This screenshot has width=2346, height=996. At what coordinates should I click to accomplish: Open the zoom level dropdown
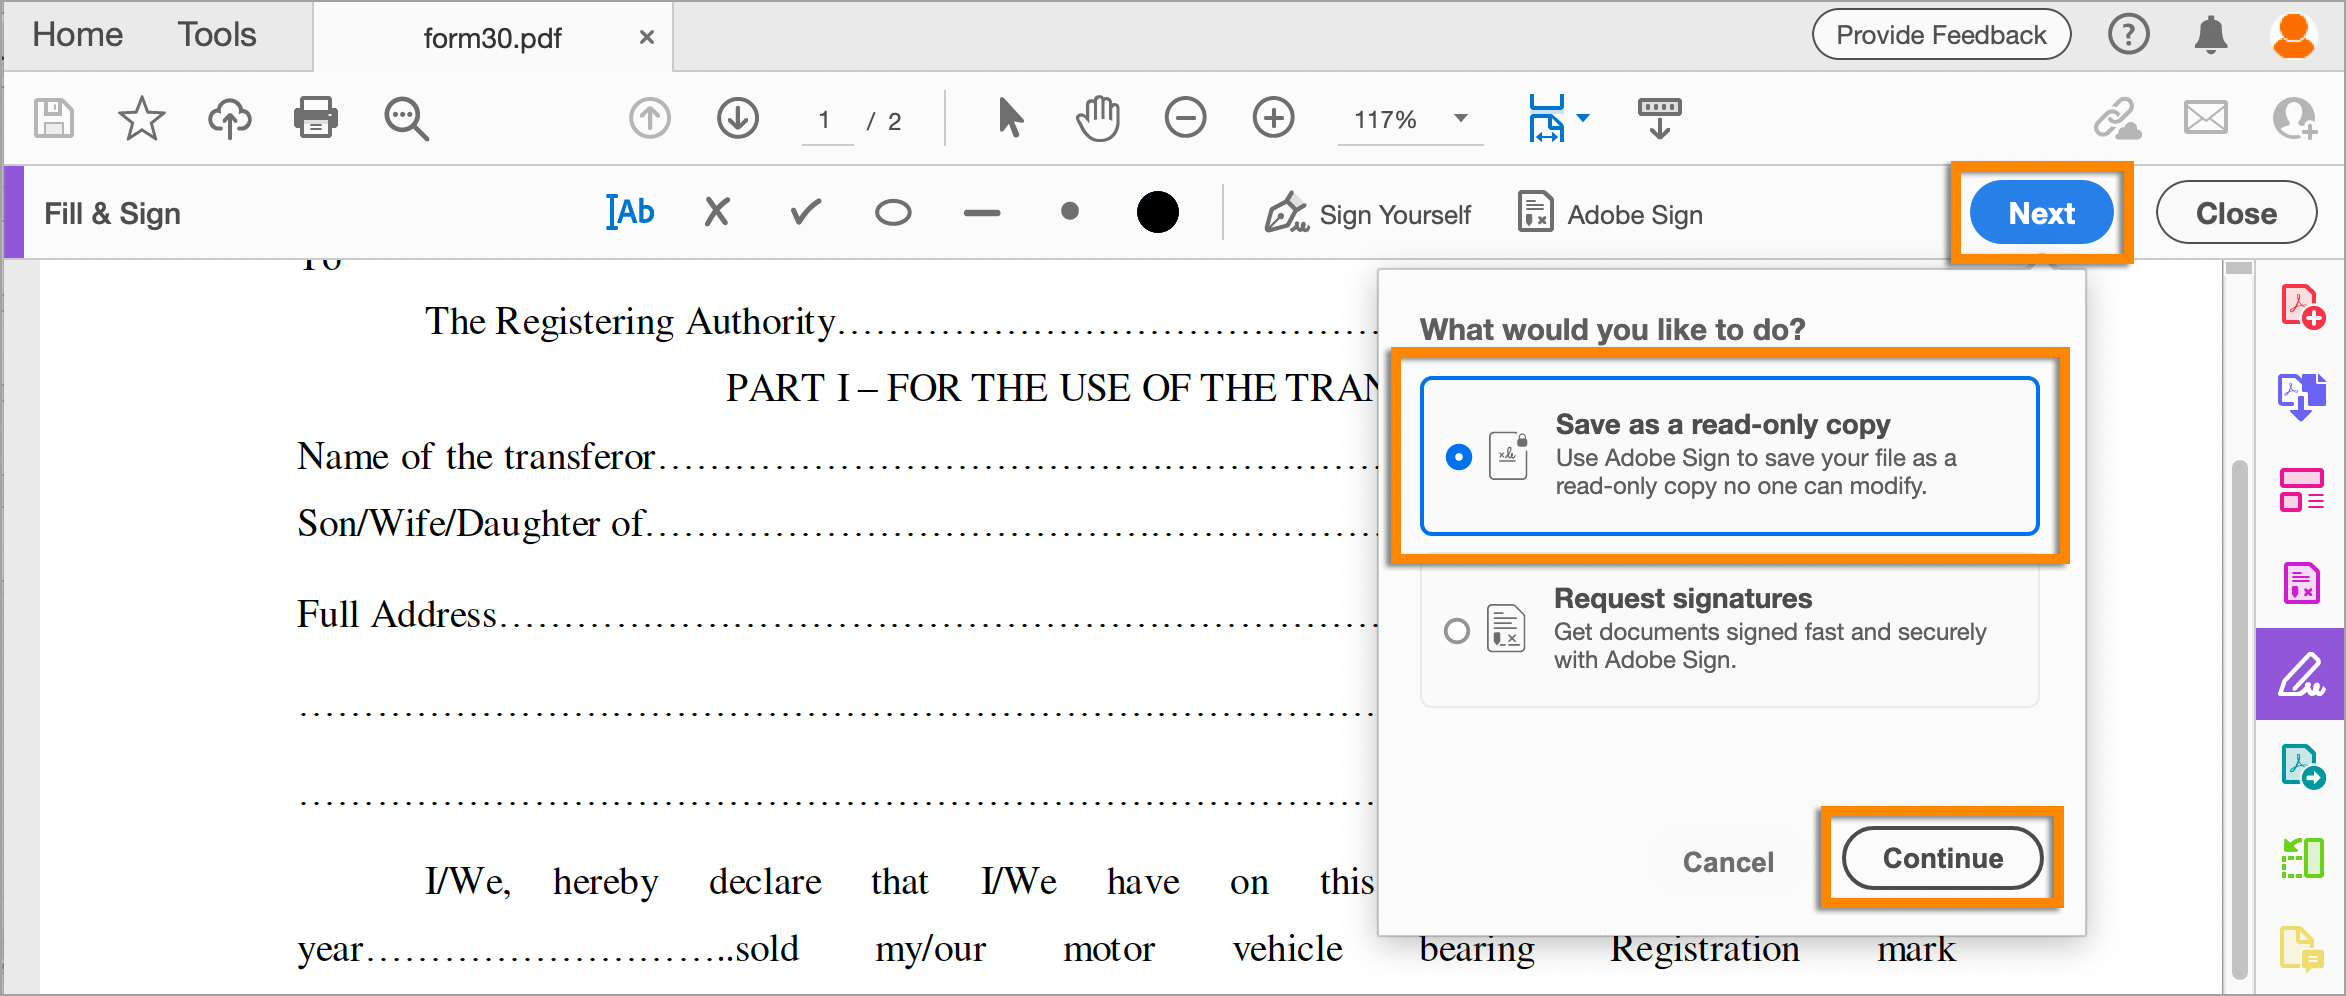point(1461,118)
